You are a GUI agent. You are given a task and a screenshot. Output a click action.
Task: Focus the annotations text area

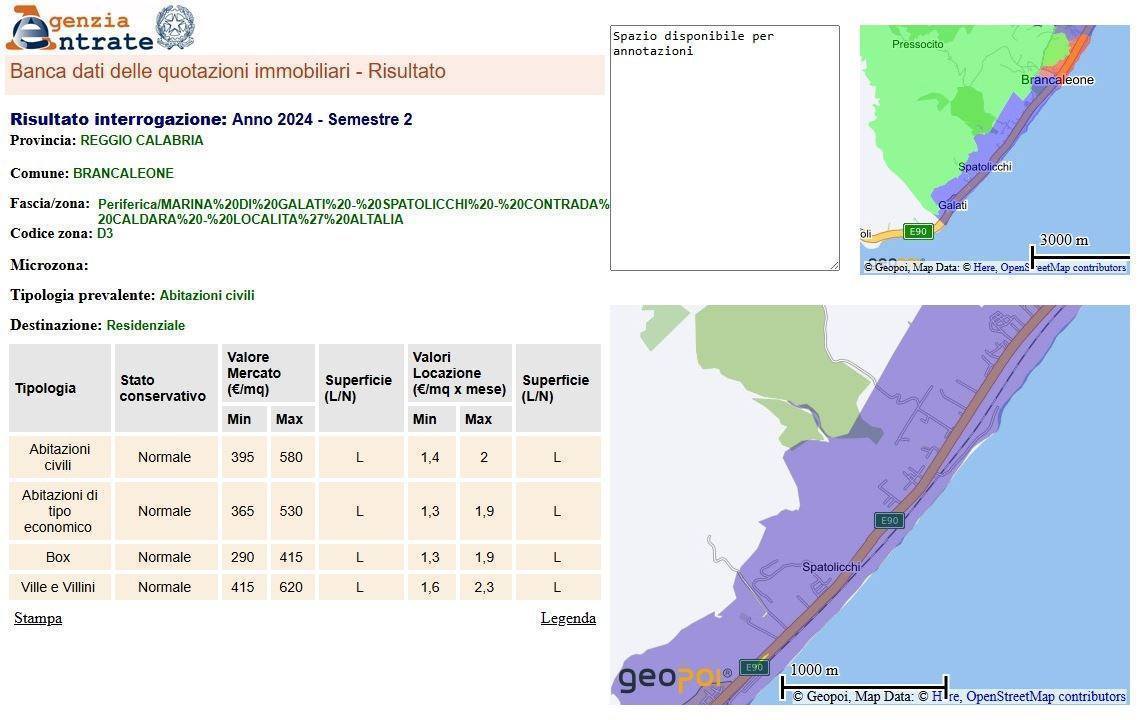(724, 150)
